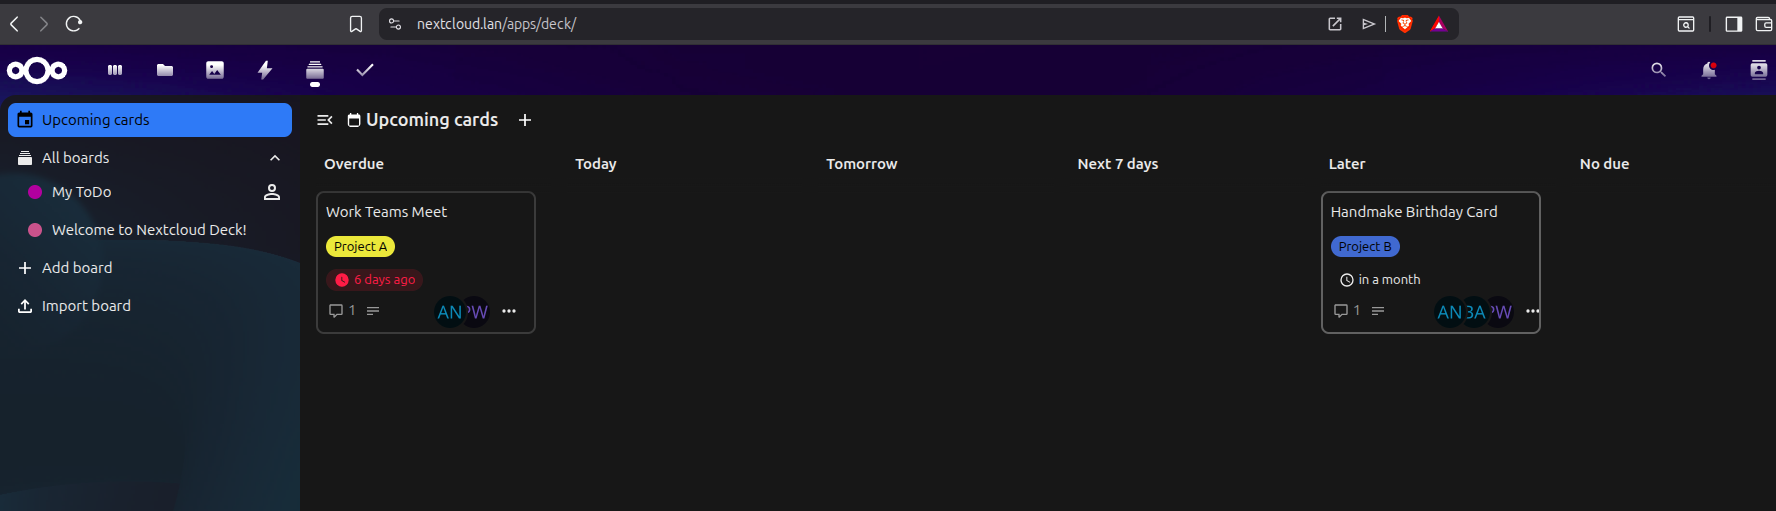Screen dimensions: 1776x511
Task: Open the Tasks checkmark icon
Action: [365, 70]
